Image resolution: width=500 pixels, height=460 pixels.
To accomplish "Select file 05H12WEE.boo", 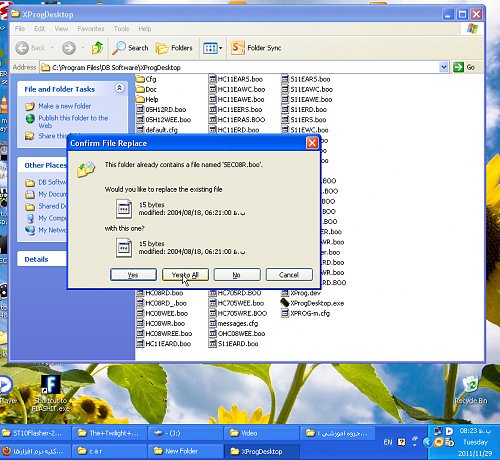I will tap(164, 120).
